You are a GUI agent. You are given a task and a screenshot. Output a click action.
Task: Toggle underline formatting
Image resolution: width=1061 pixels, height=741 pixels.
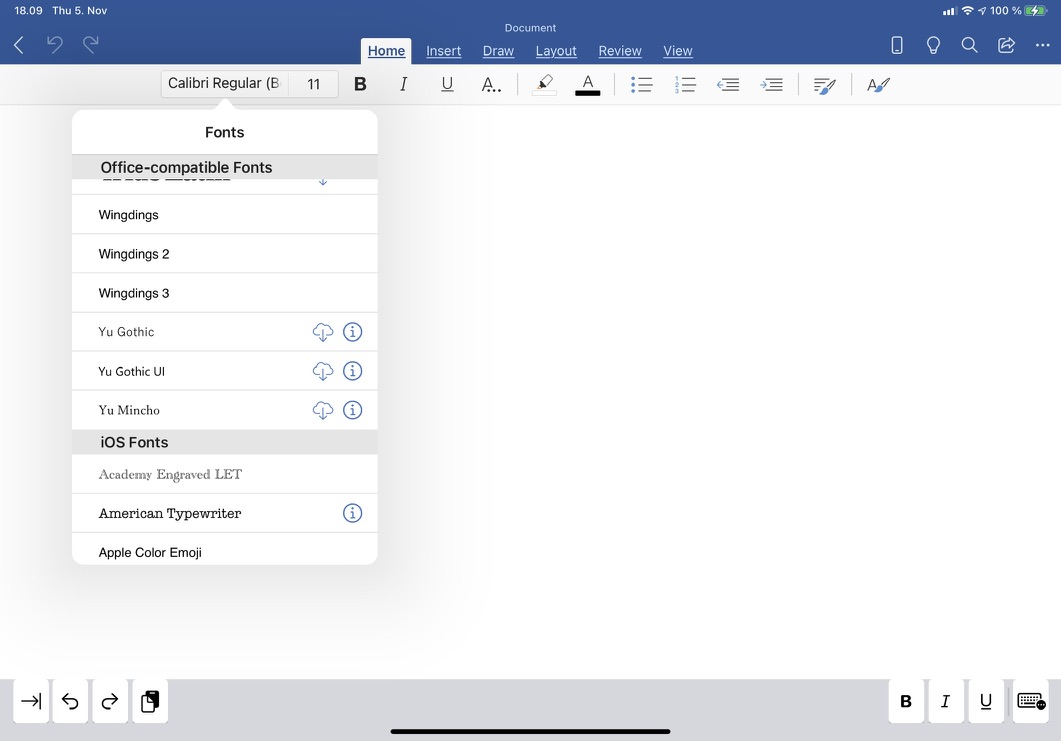[447, 84]
